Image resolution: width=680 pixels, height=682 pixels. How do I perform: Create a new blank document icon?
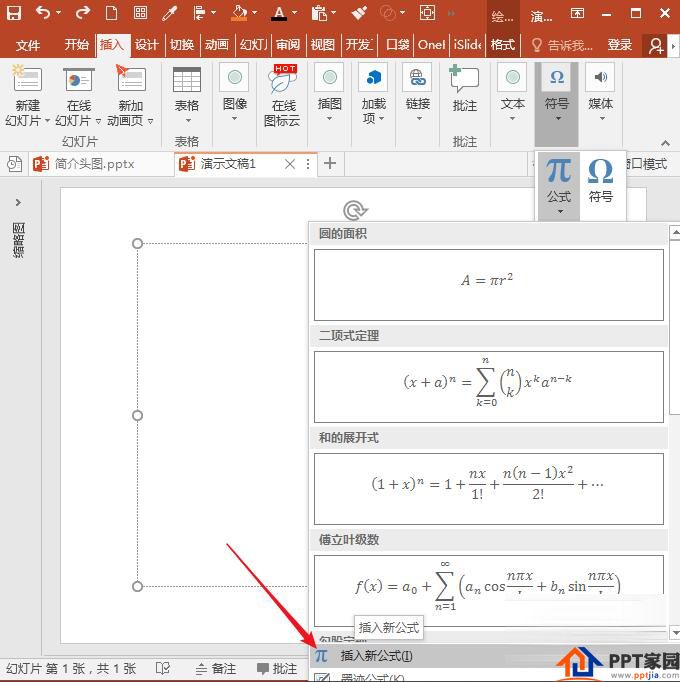click(x=111, y=13)
